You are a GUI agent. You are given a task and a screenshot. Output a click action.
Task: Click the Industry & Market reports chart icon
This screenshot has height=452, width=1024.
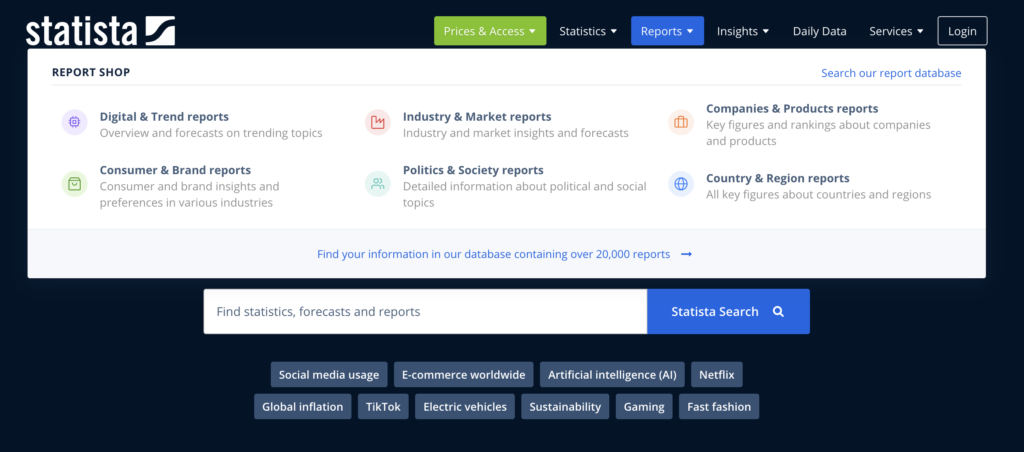click(x=377, y=123)
